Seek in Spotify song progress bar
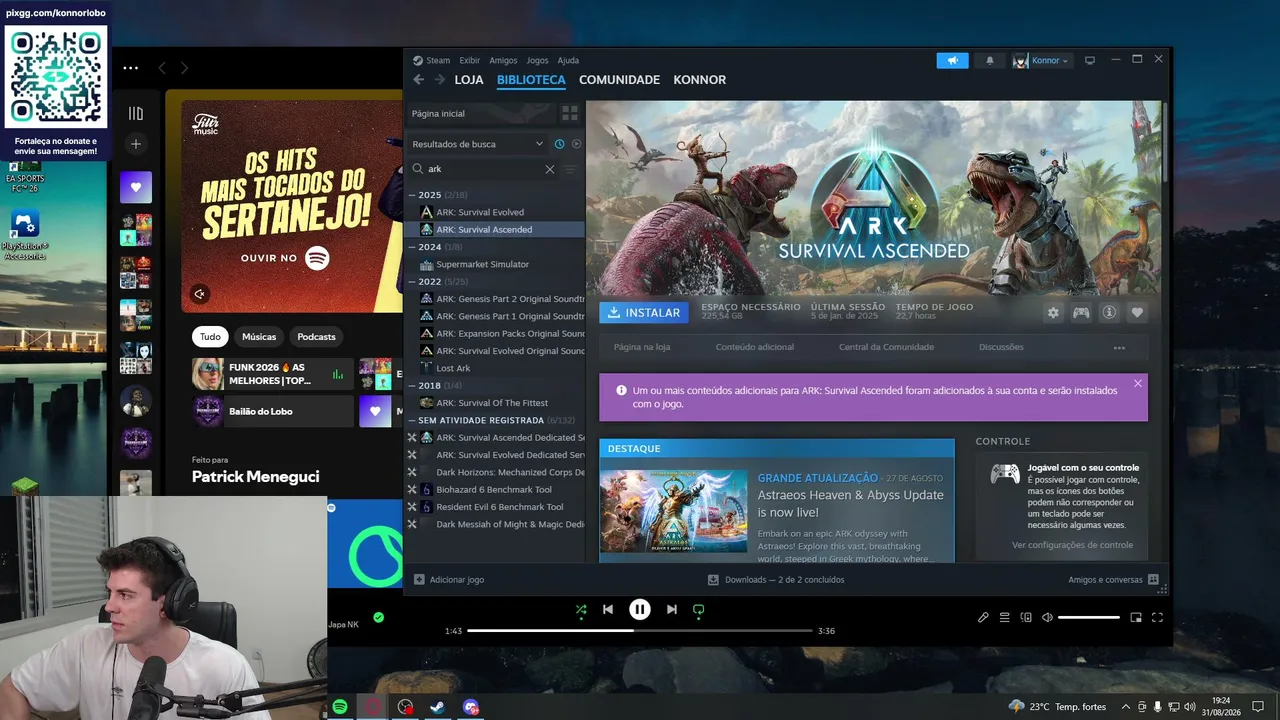The height and width of the screenshot is (720, 1280). [x=640, y=631]
